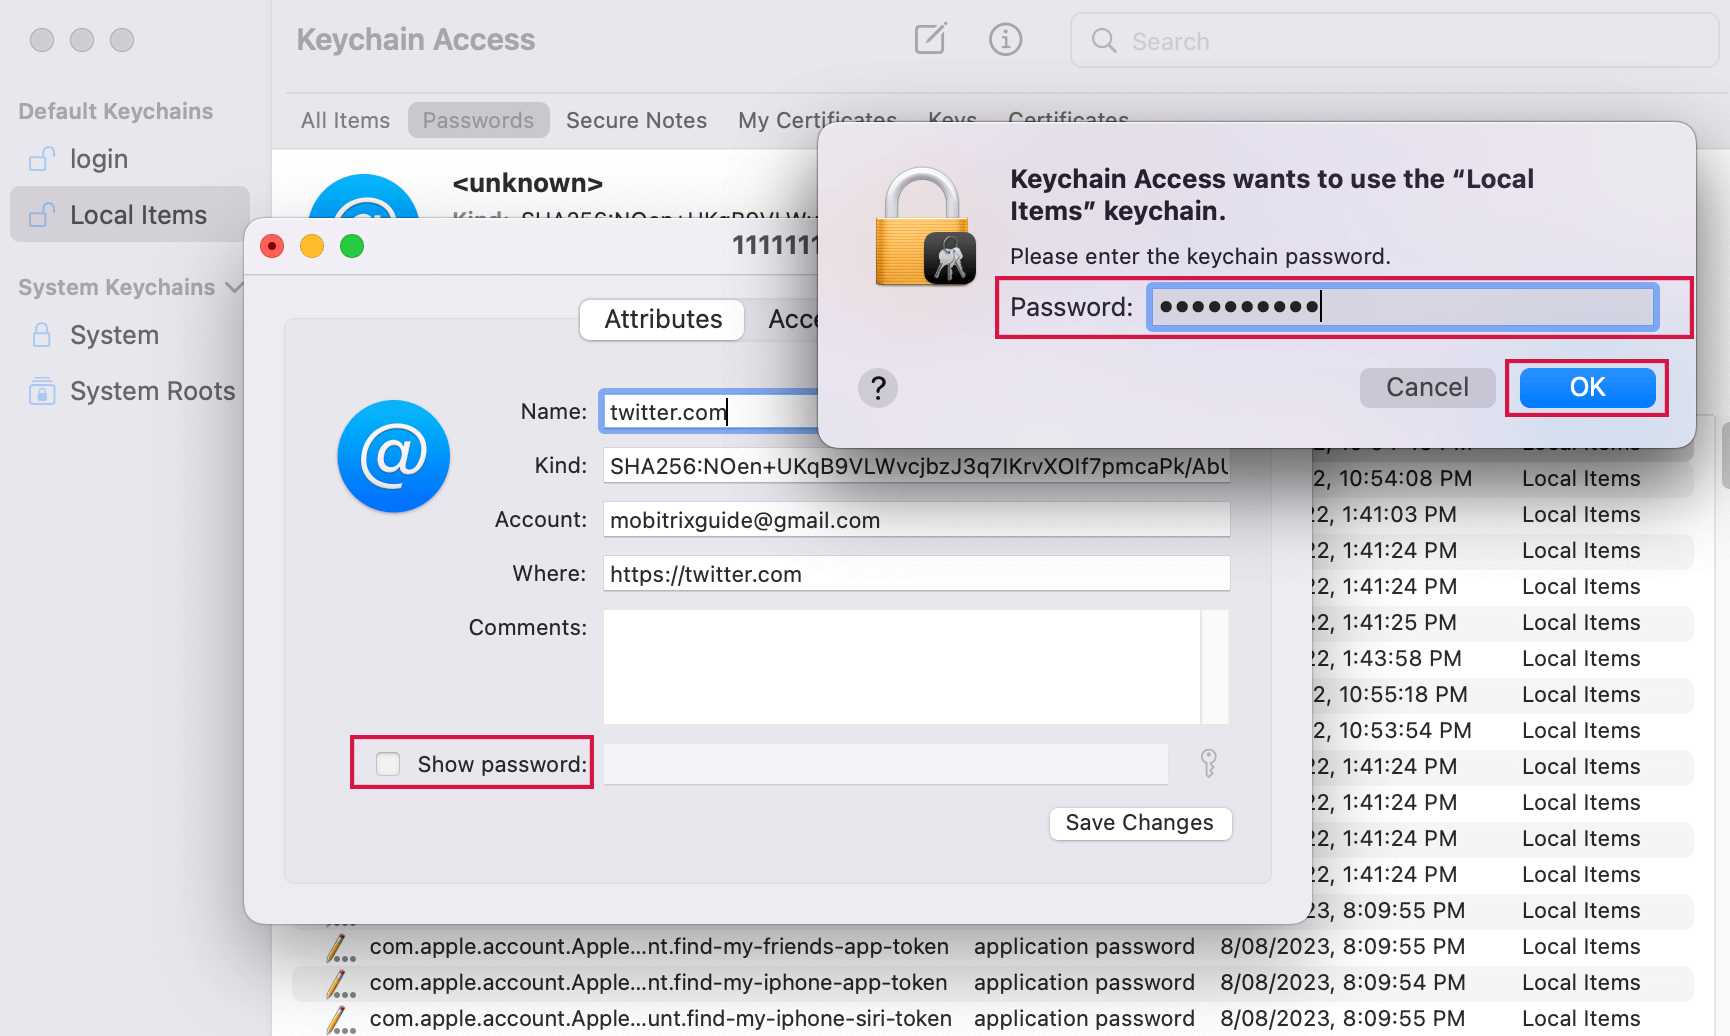The height and width of the screenshot is (1036, 1730).
Task: Click date 1:43:58 PM cell
Action: pos(1387,658)
